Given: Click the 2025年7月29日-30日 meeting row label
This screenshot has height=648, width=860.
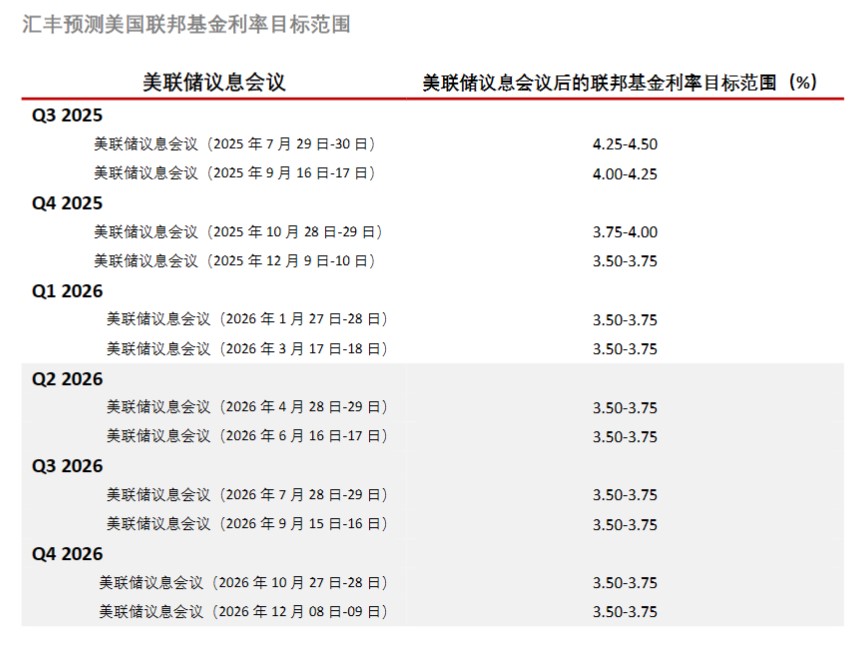Looking at the screenshot, I should 236,144.
